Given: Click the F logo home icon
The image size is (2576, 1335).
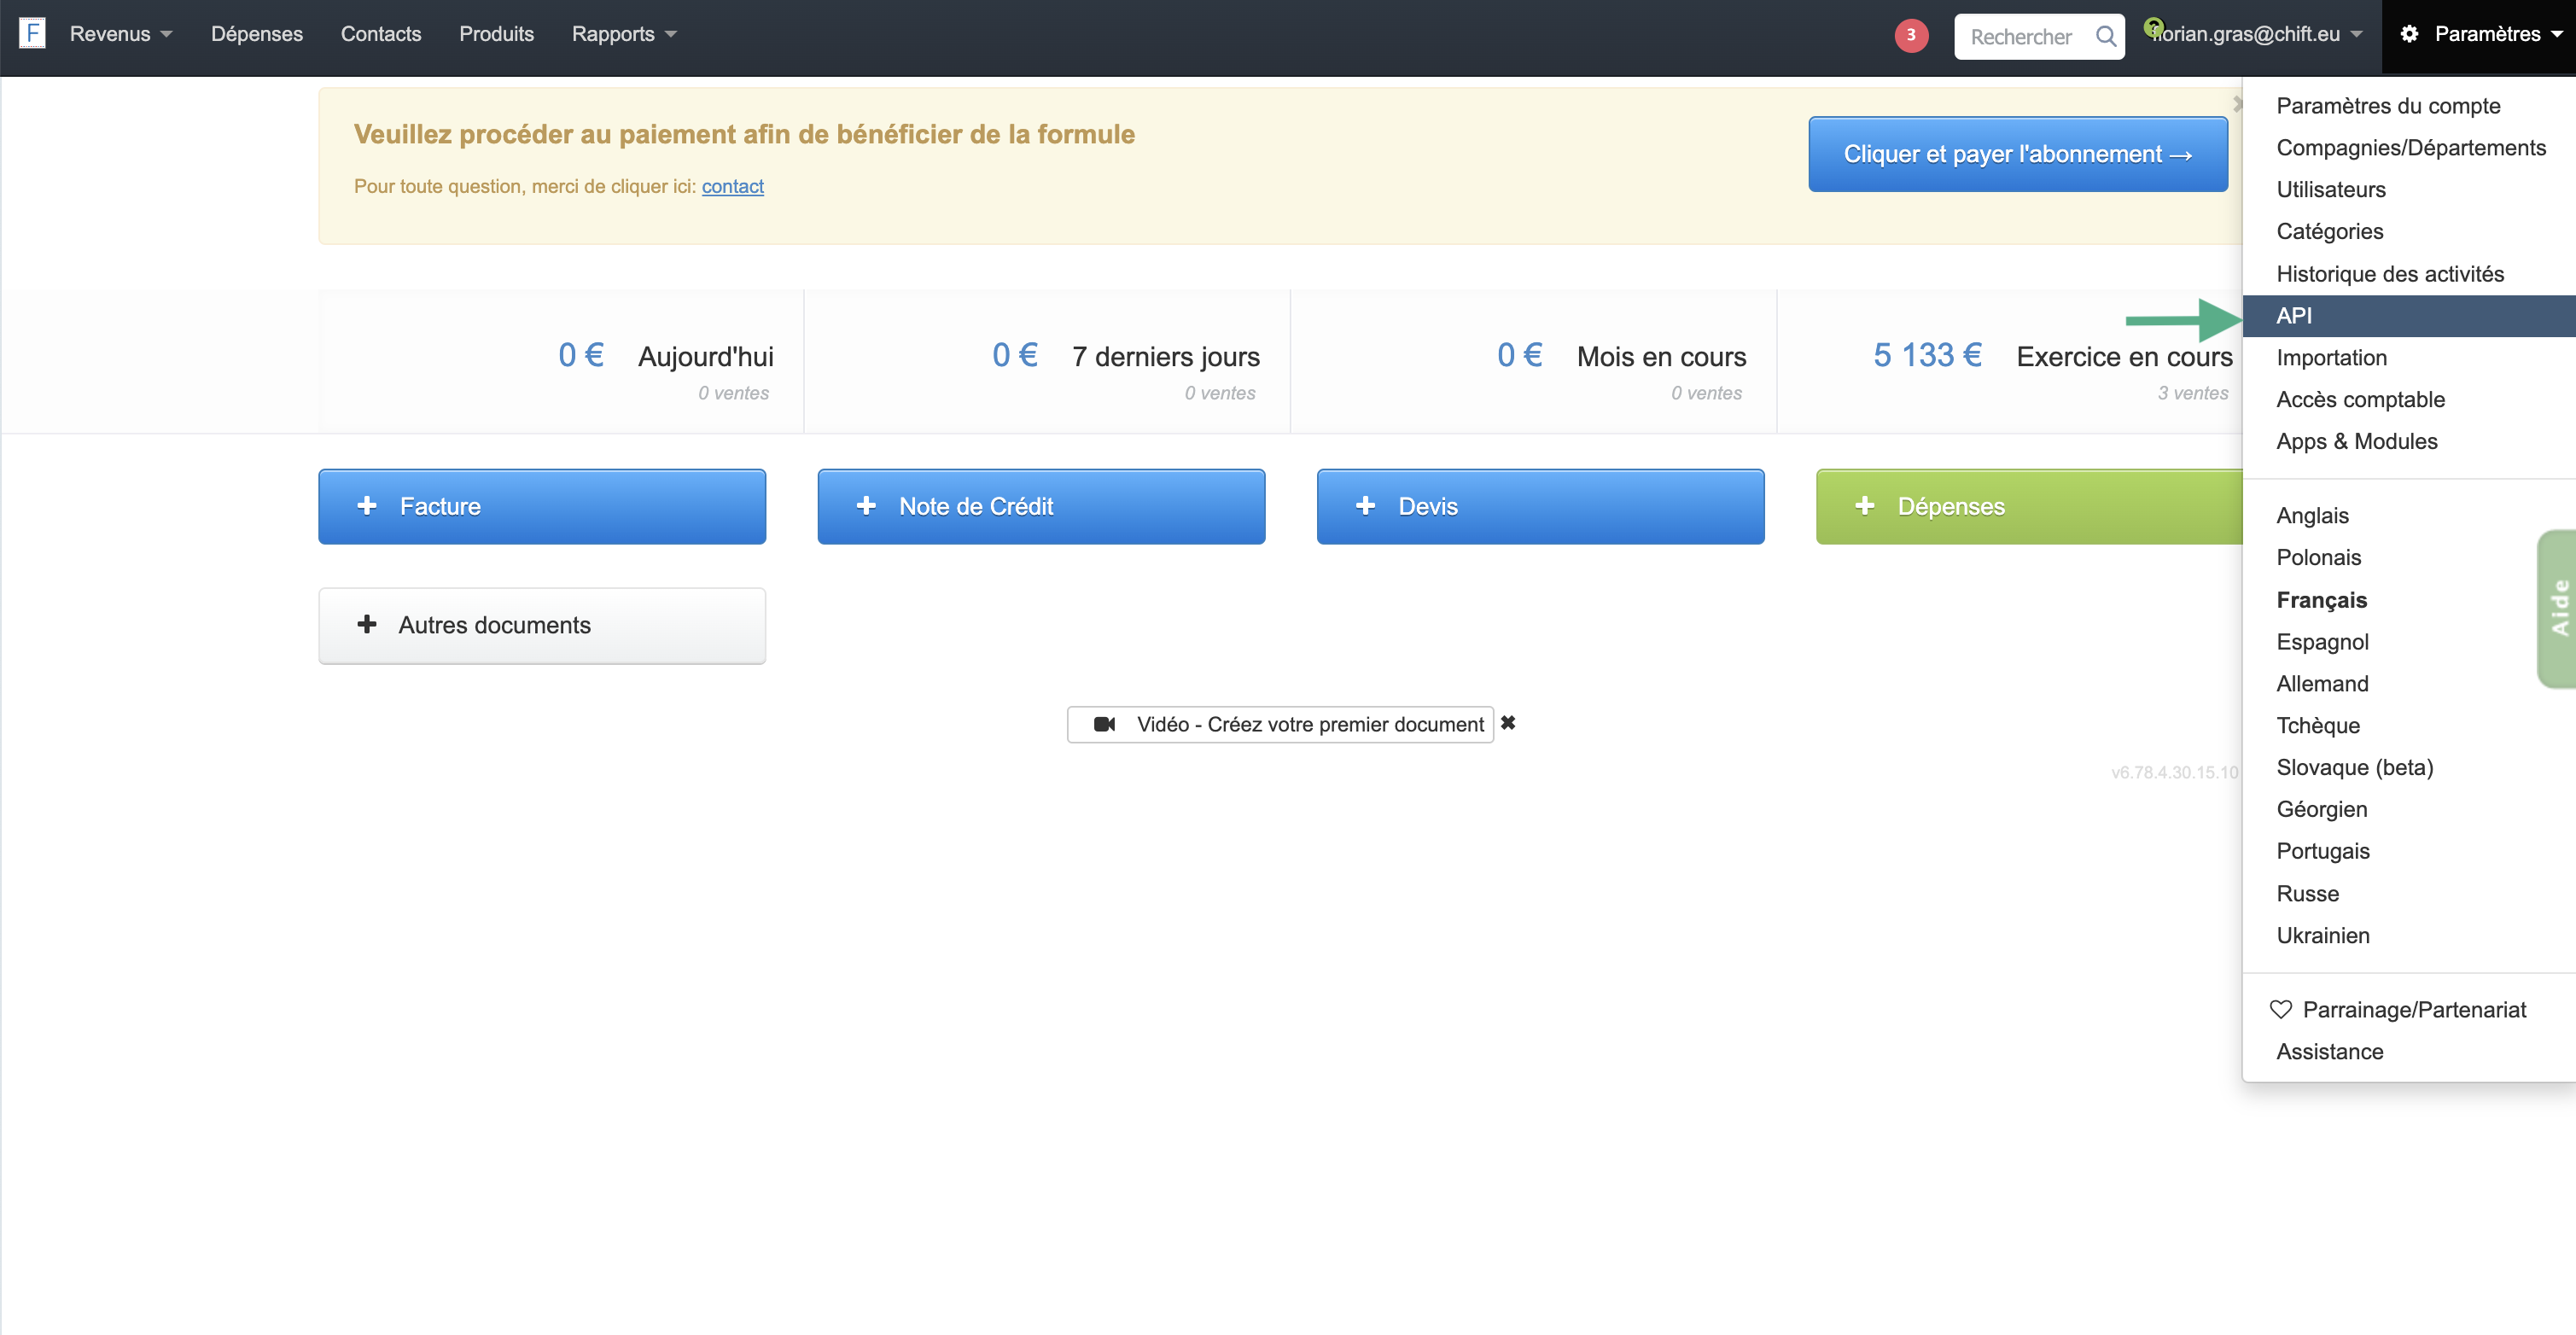Looking at the screenshot, I should (x=32, y=34).
